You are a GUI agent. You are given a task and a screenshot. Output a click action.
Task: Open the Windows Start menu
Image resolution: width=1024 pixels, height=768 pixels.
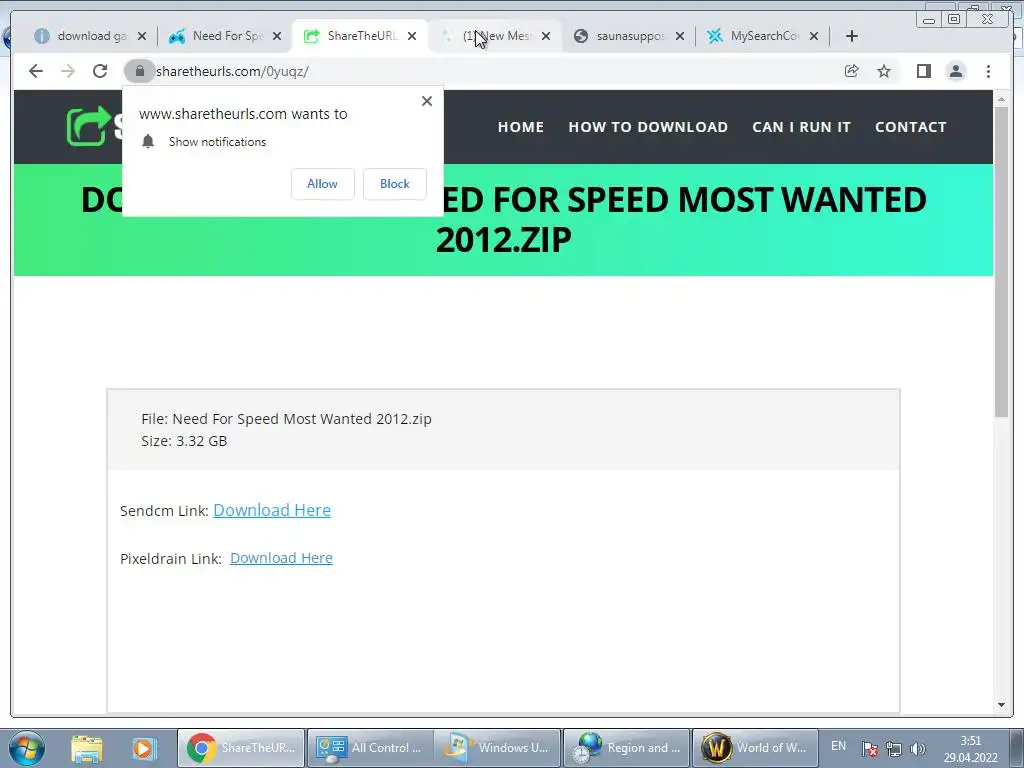(x=26, y=748)
